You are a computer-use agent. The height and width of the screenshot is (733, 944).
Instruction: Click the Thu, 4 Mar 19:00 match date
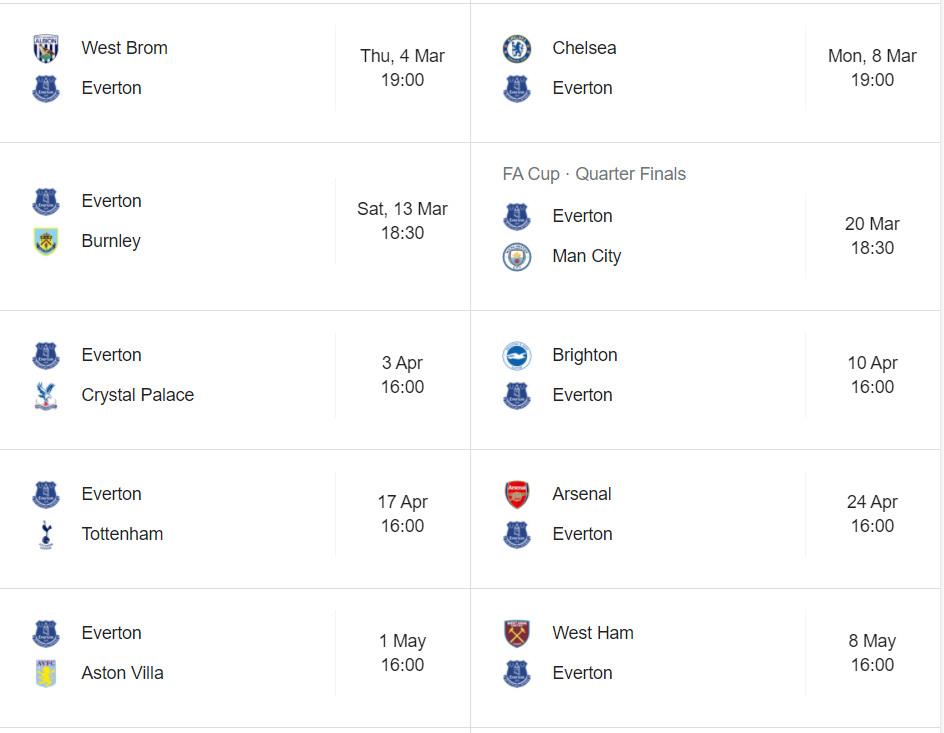pos(402,68)
